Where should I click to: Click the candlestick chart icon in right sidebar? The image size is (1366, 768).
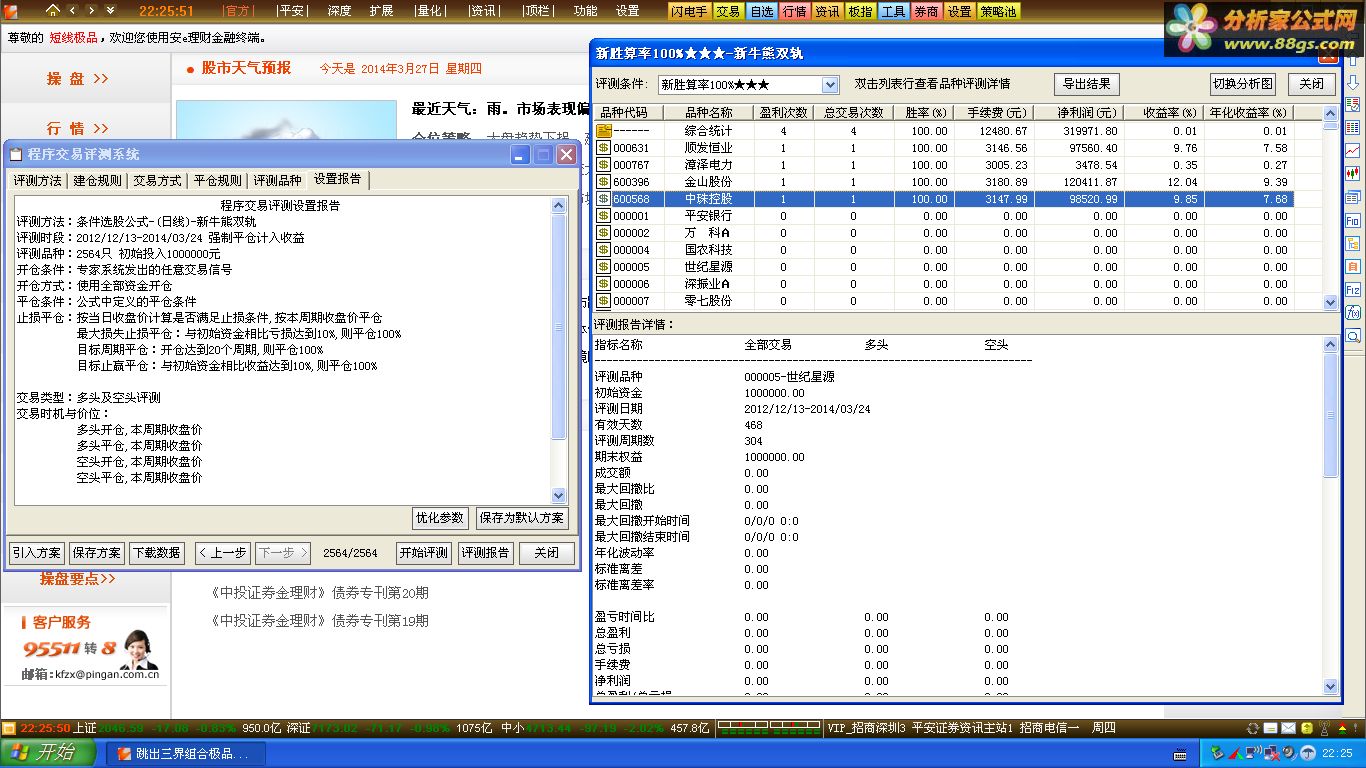point(1352,173)
